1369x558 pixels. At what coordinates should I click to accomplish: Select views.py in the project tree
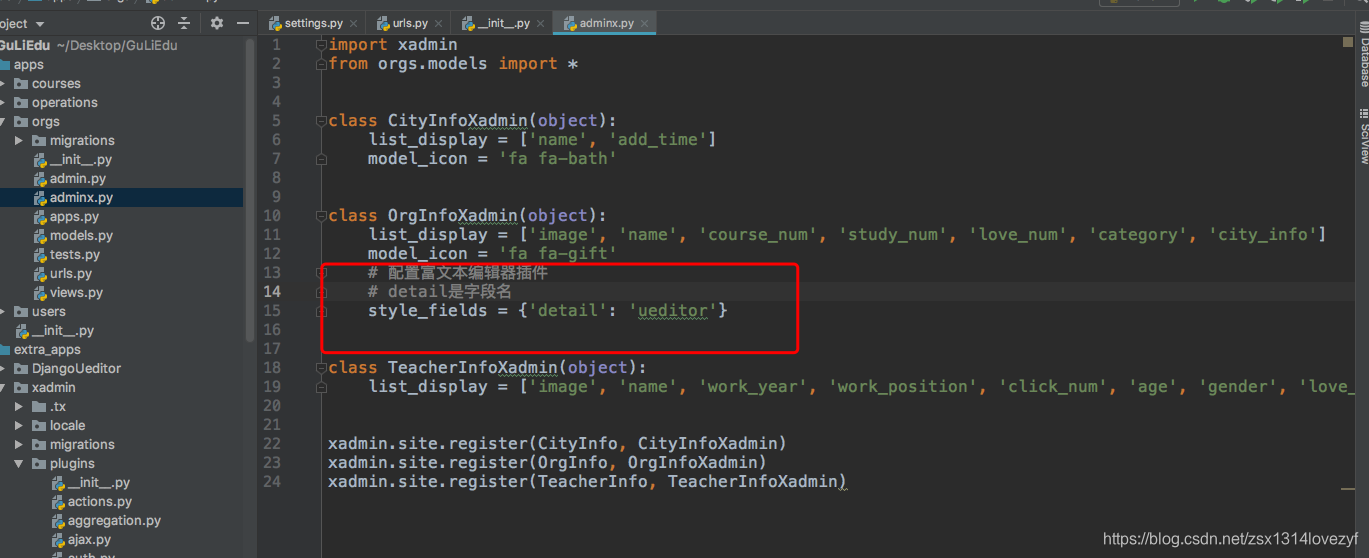coord(76,293)
